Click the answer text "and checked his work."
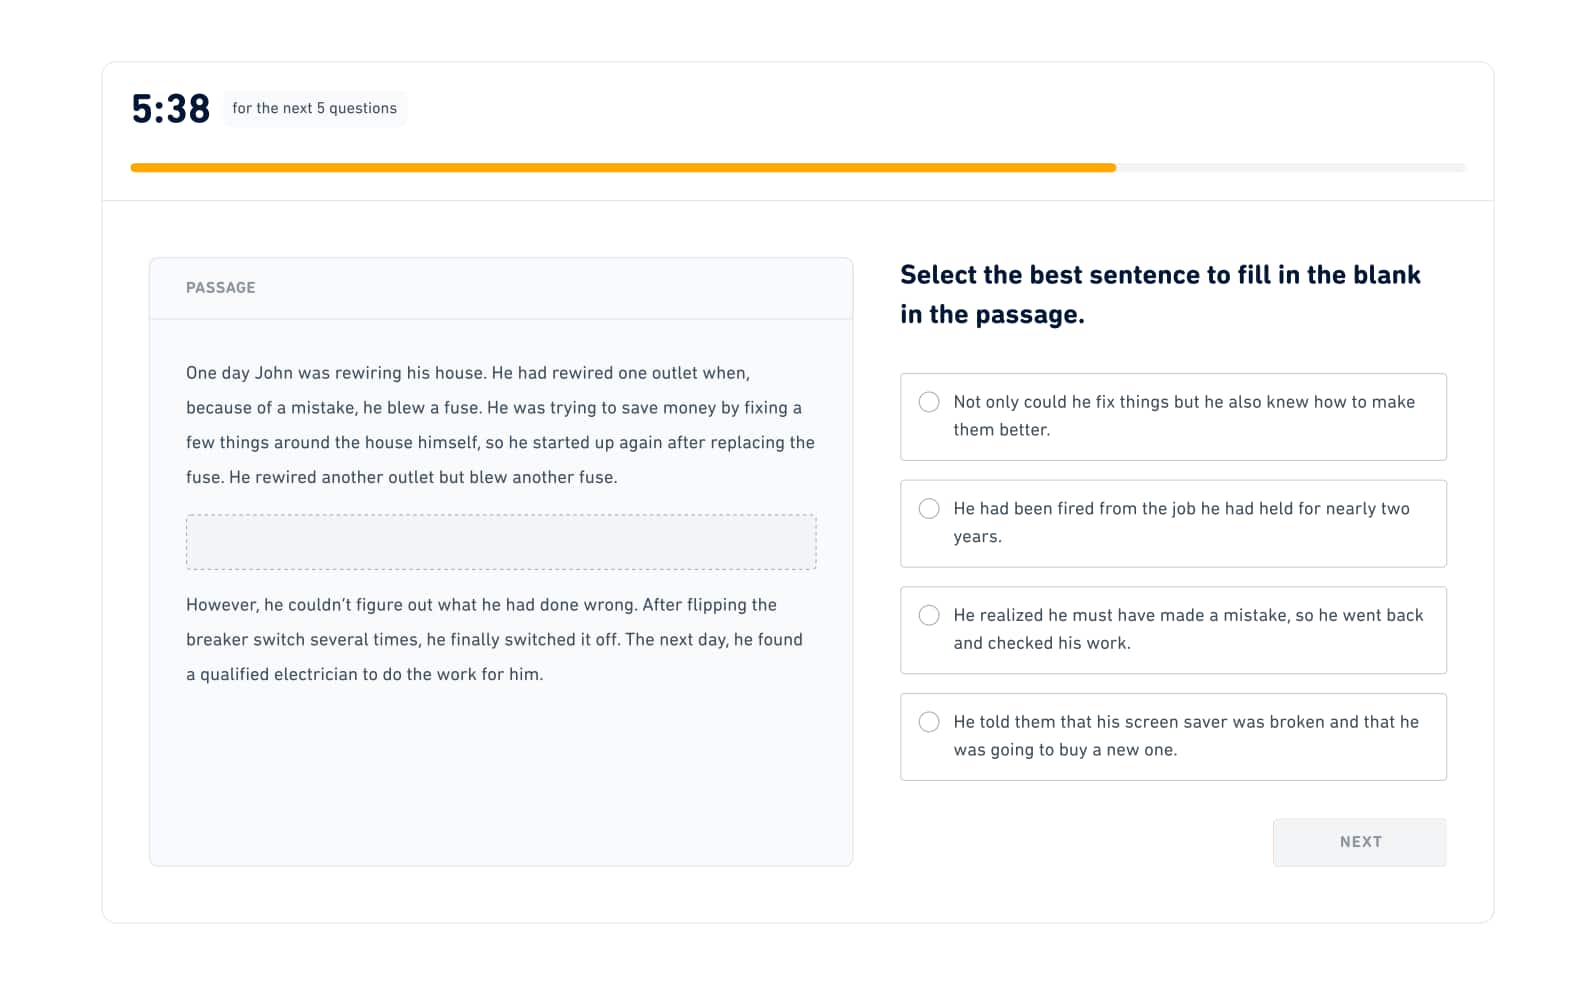1581x984 pixels. tap(1042, 643)
